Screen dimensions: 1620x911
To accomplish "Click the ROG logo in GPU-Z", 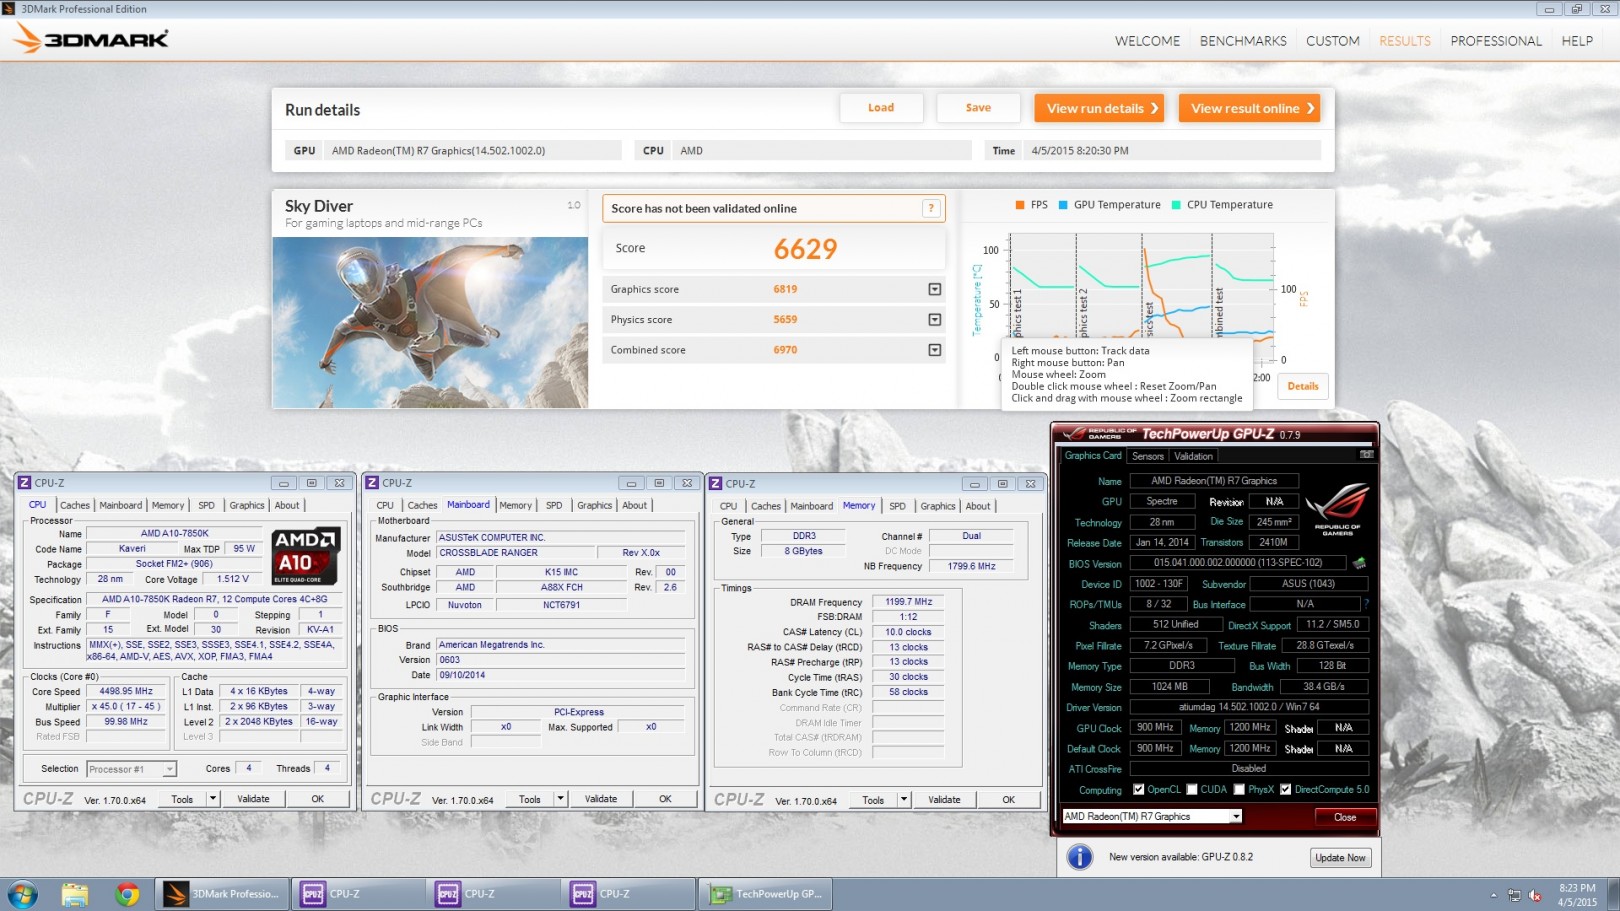I will [1337, 508].
